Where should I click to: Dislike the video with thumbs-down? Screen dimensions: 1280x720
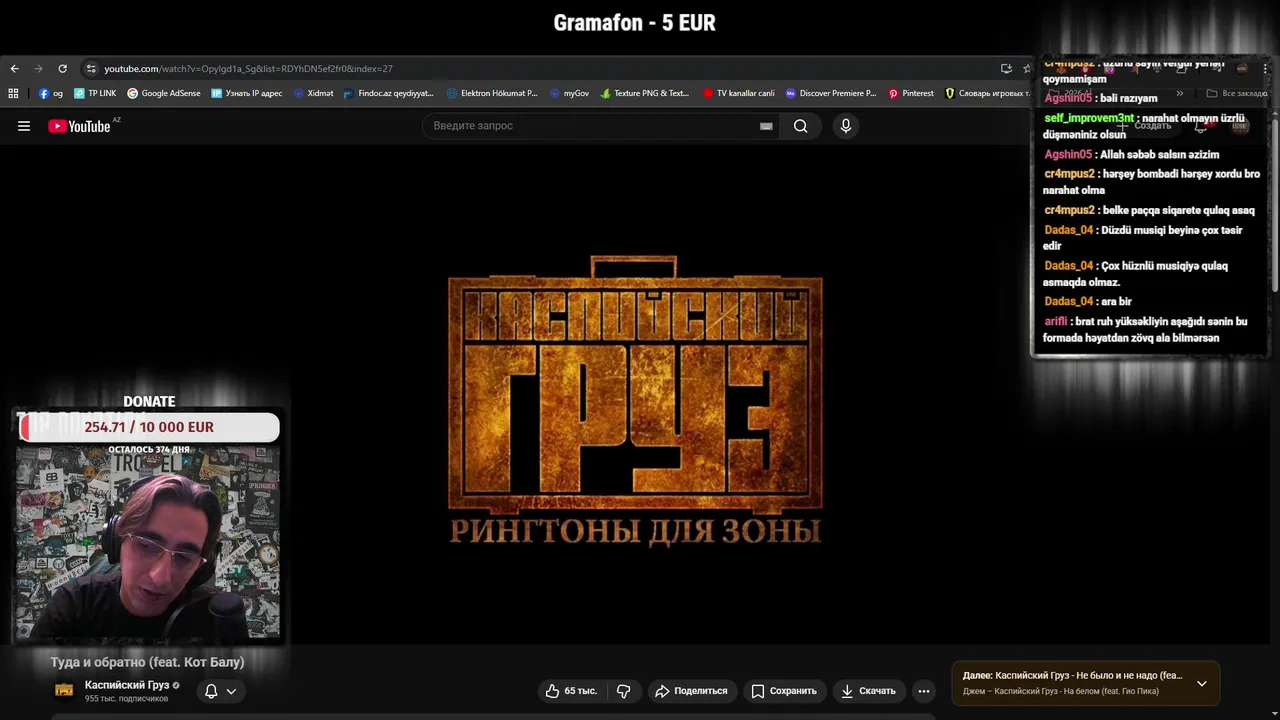pos(624,691)
